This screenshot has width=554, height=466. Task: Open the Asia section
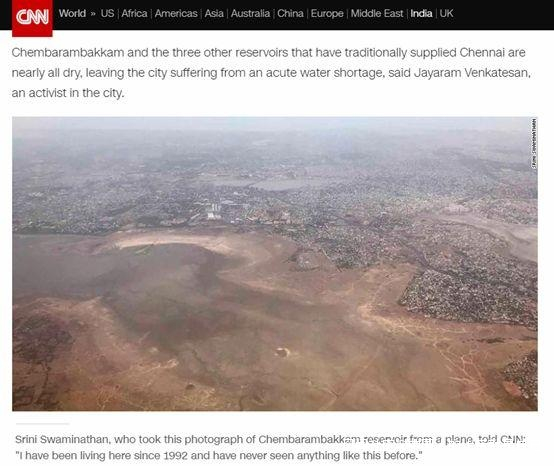click(x=214, y=13)
